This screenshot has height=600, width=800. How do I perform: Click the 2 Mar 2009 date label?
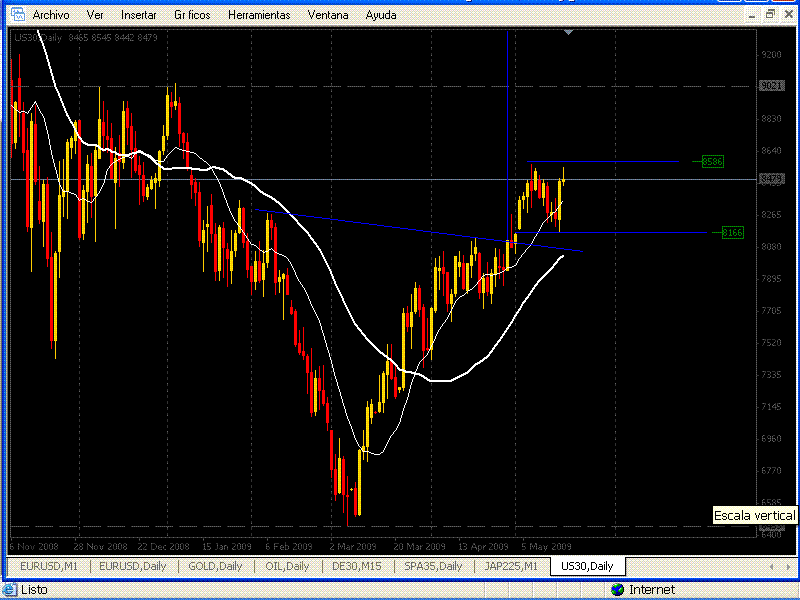pos(353,546)
